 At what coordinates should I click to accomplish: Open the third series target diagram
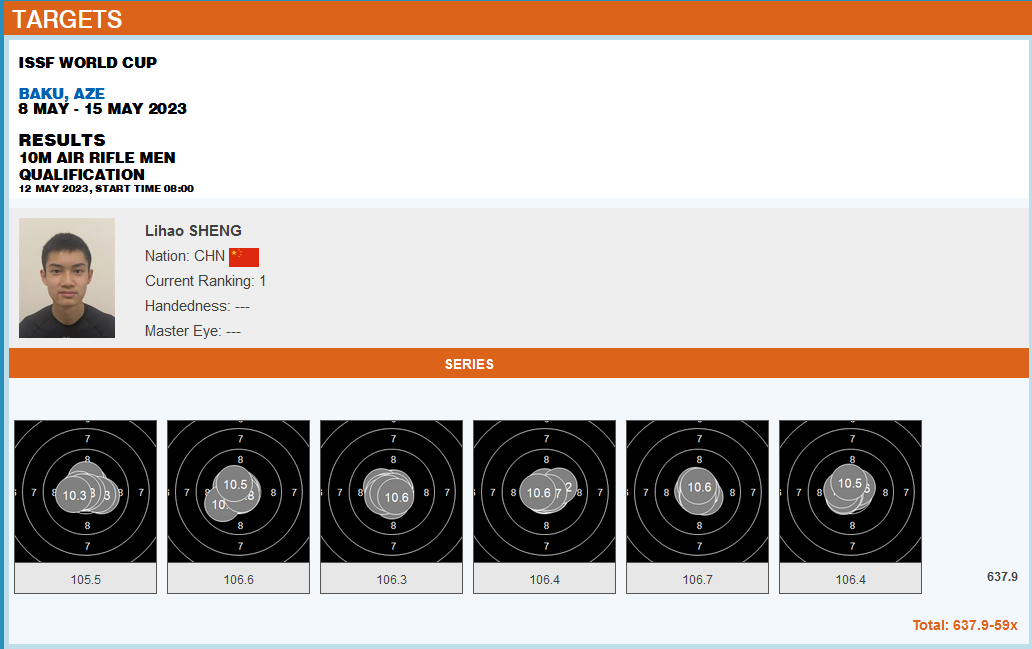point(392,491)
